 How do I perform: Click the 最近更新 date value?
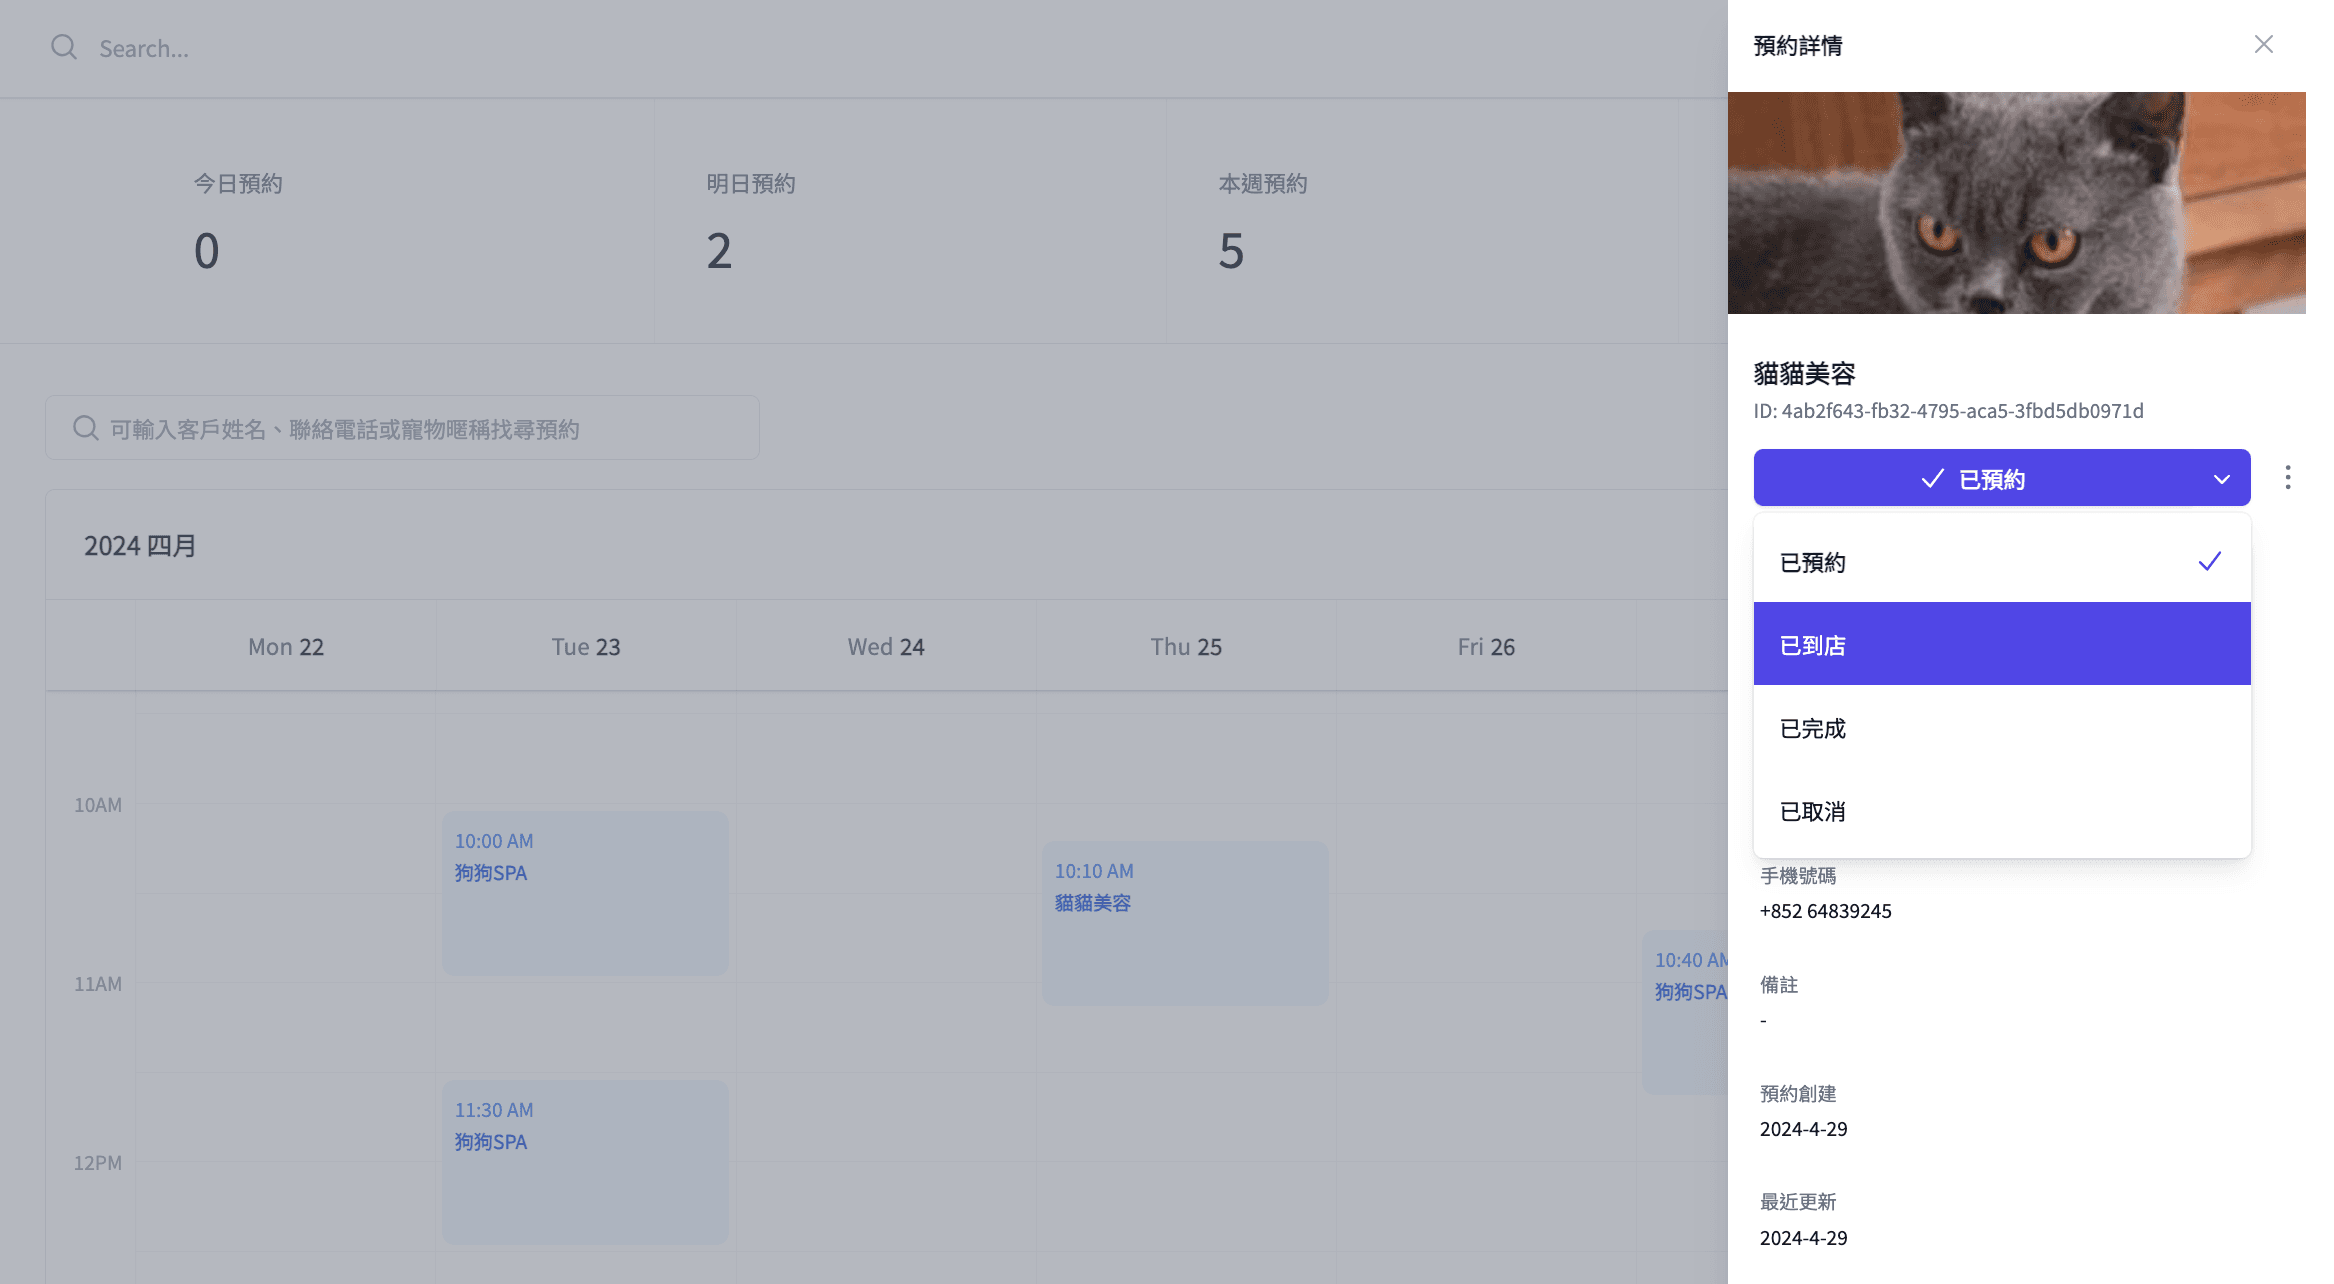coord(1803,1238)
